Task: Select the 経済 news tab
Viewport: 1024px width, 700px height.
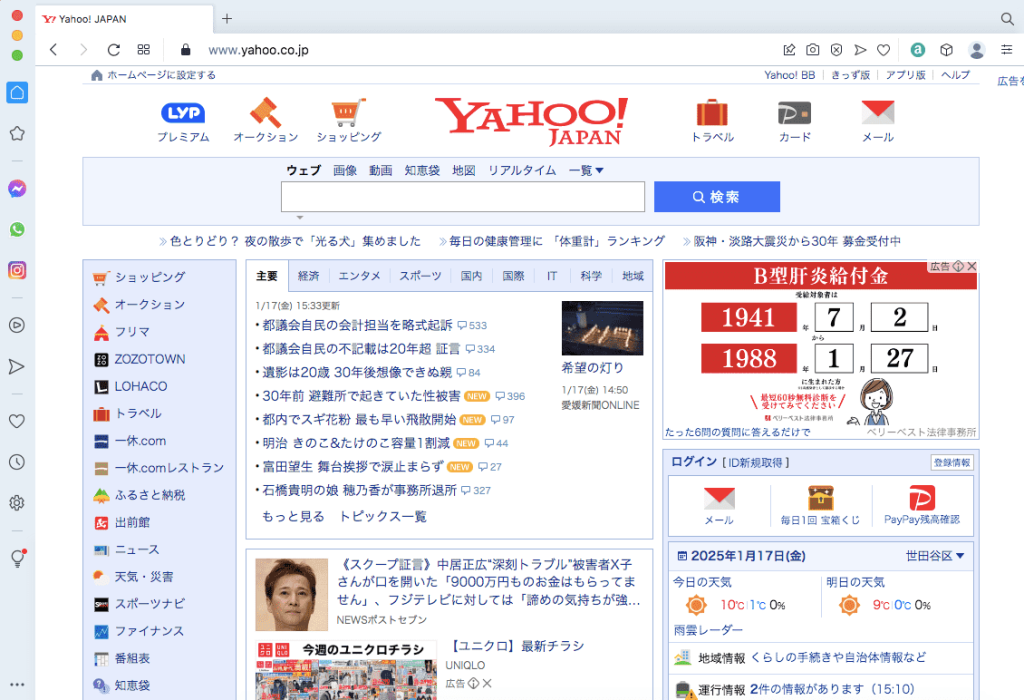Action: pos(308,276)
